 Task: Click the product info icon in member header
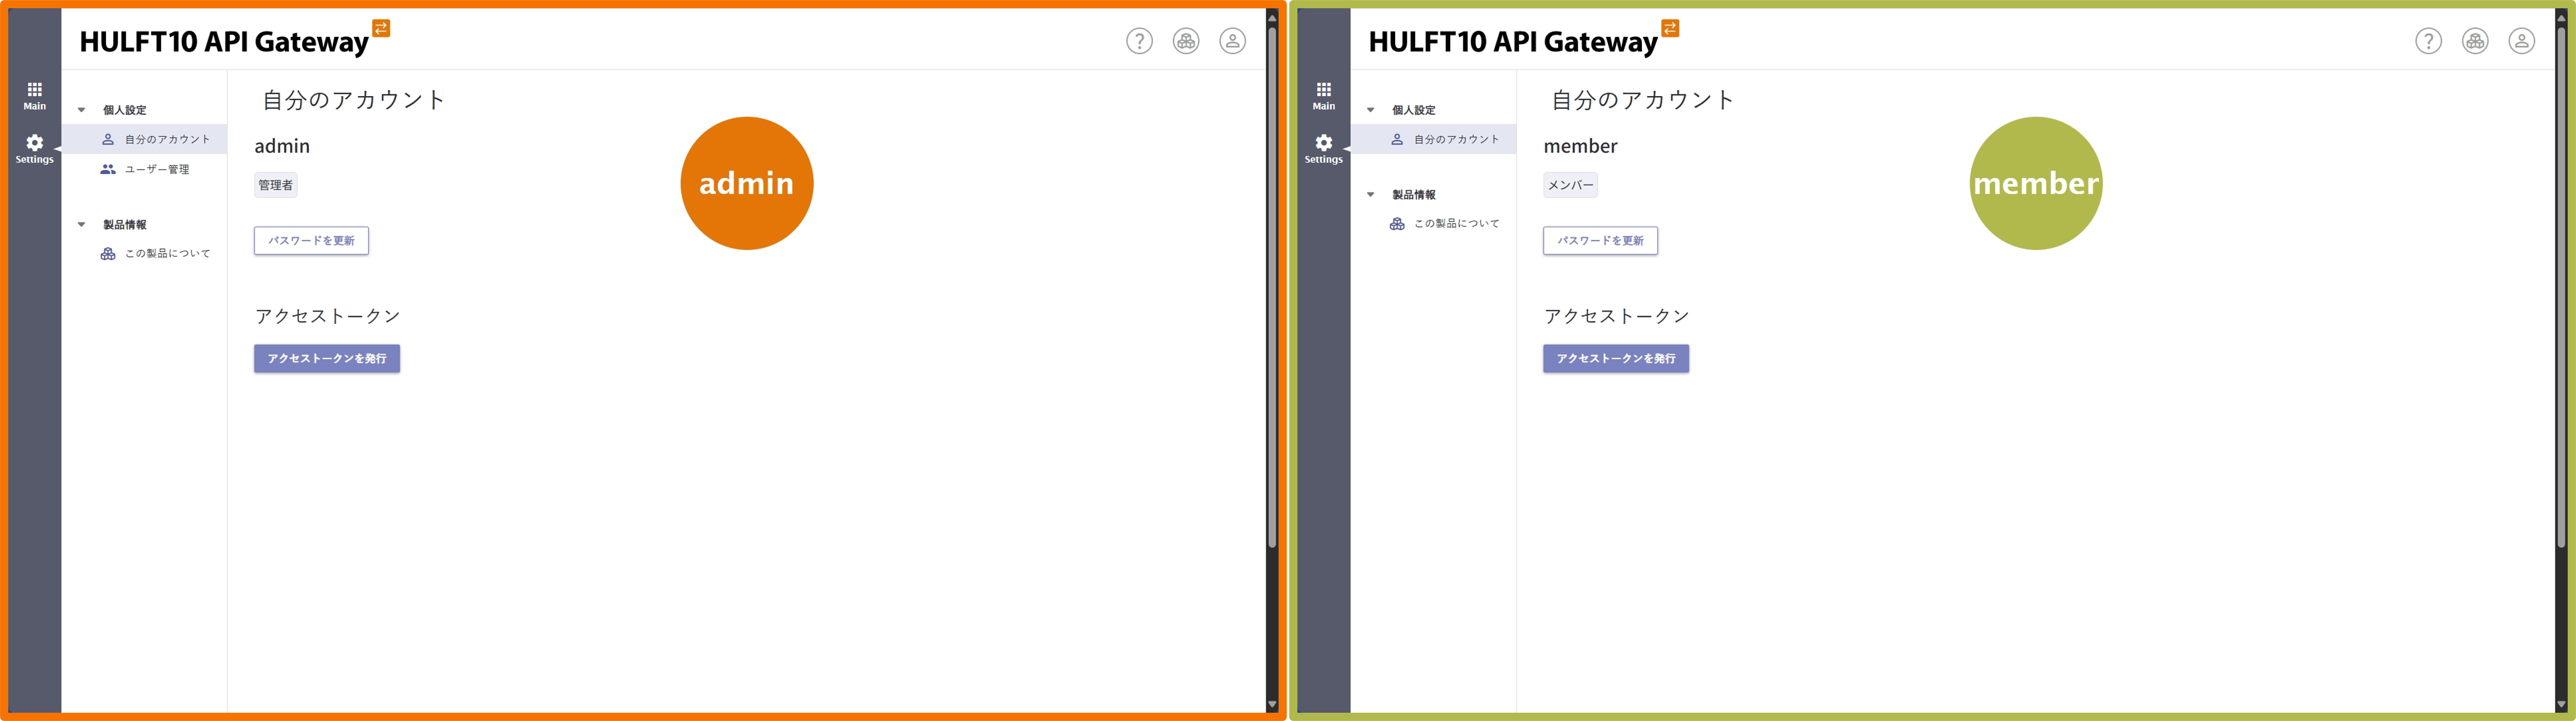tap(2475, 41)
